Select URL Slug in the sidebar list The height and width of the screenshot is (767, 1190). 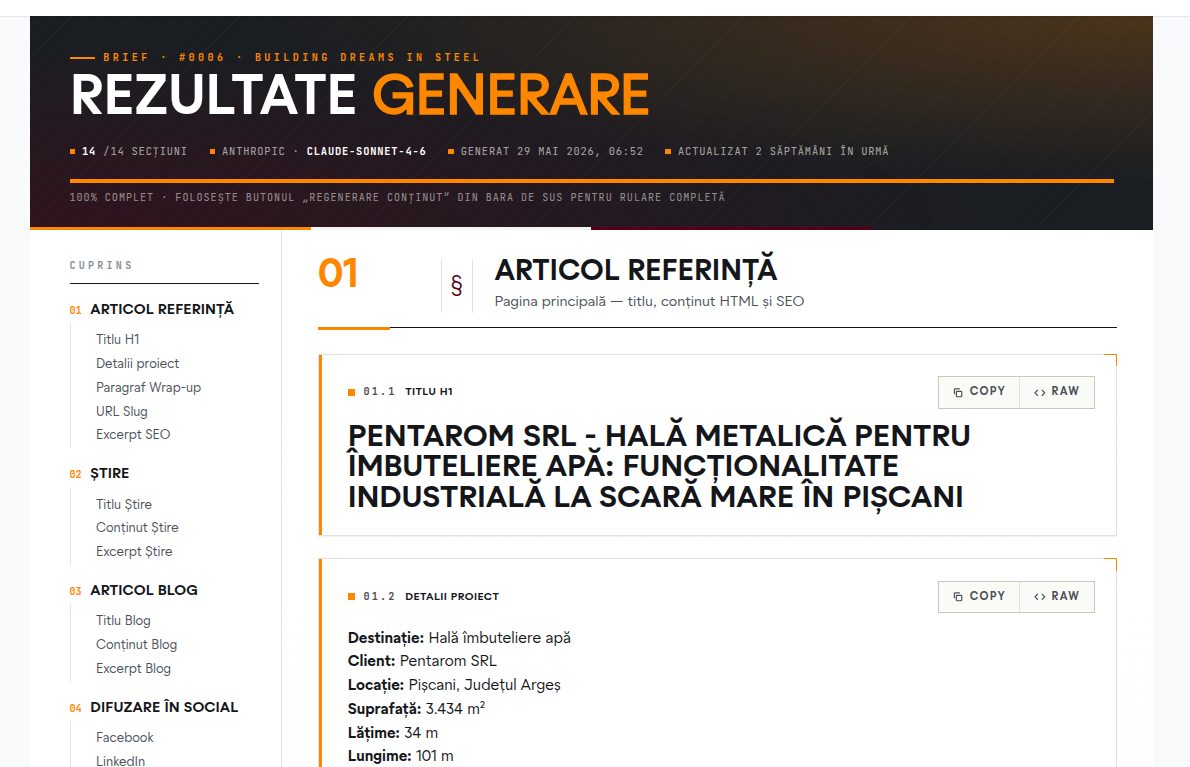[121, 411]
